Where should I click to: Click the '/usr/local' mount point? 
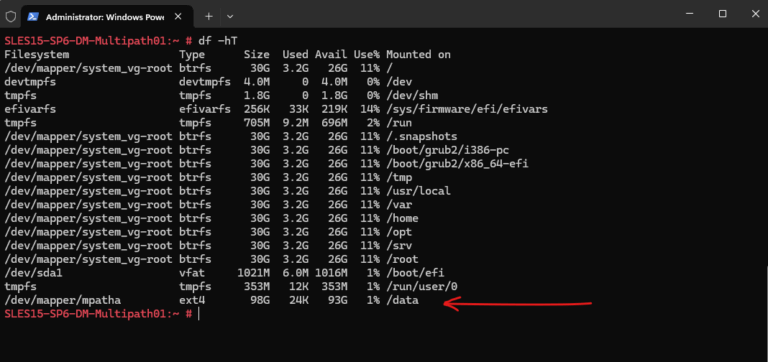[418, 191]
